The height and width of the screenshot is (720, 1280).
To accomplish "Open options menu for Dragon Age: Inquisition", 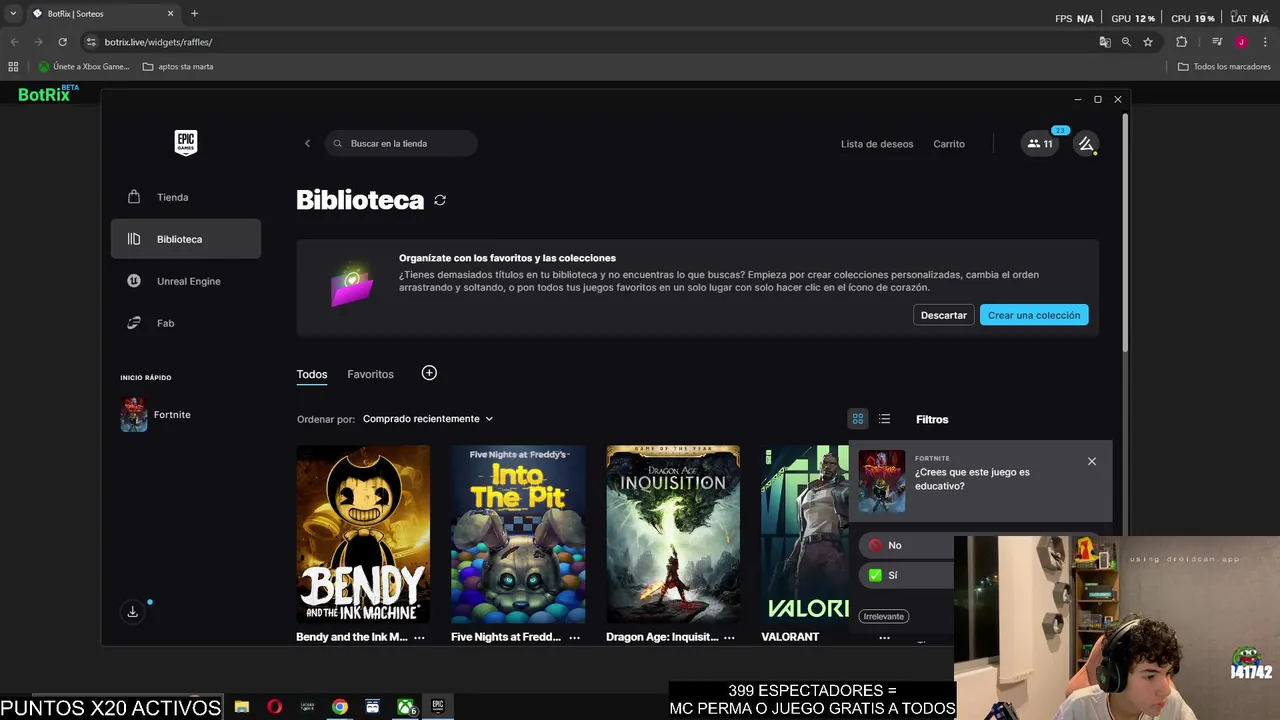I will pyautogui.click(x=729, y=637).
